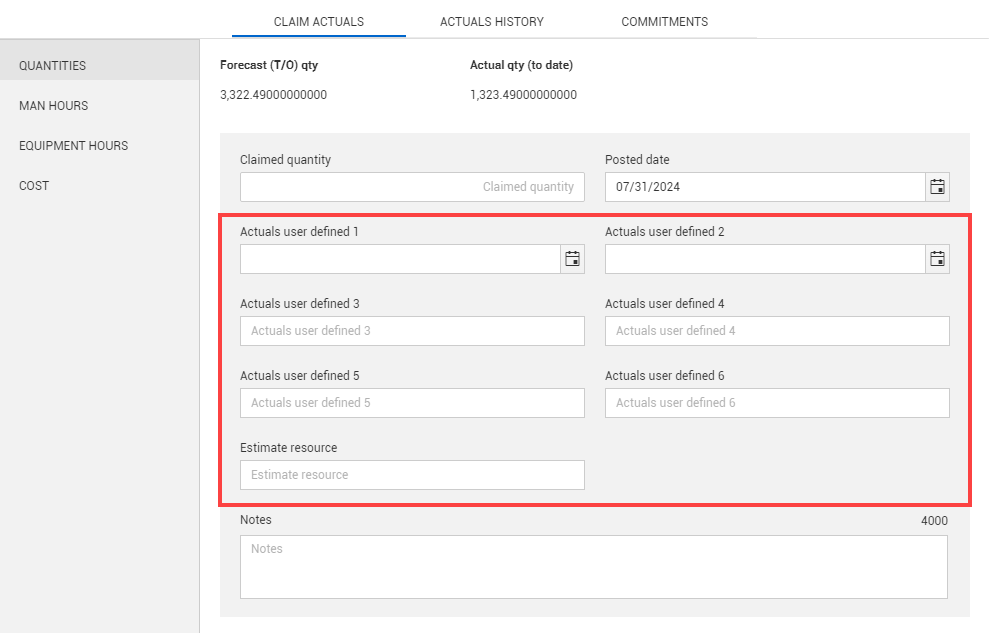Screen dimensions: 989x633
Task: Open calendar for Actuals user defined 1
Action: pyautogui.click(x=572, y=259)
